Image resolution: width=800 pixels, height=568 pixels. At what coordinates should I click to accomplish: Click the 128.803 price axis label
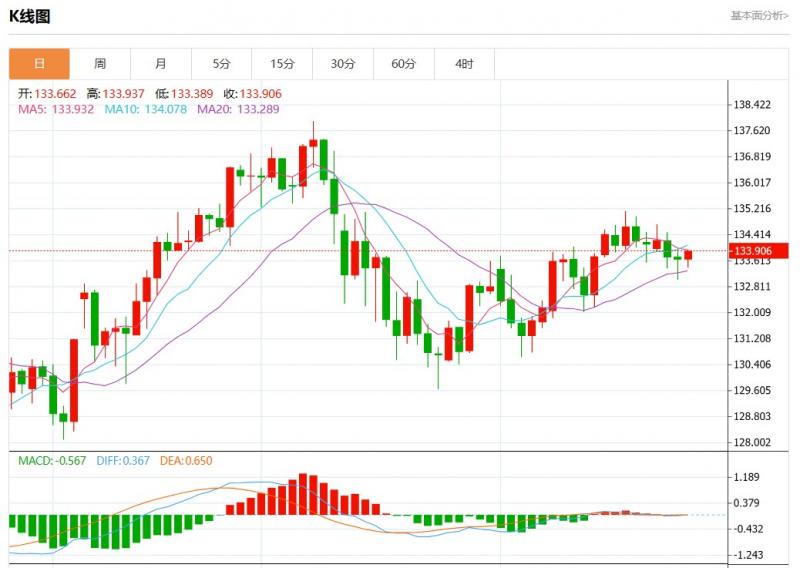tap(752, 416)
